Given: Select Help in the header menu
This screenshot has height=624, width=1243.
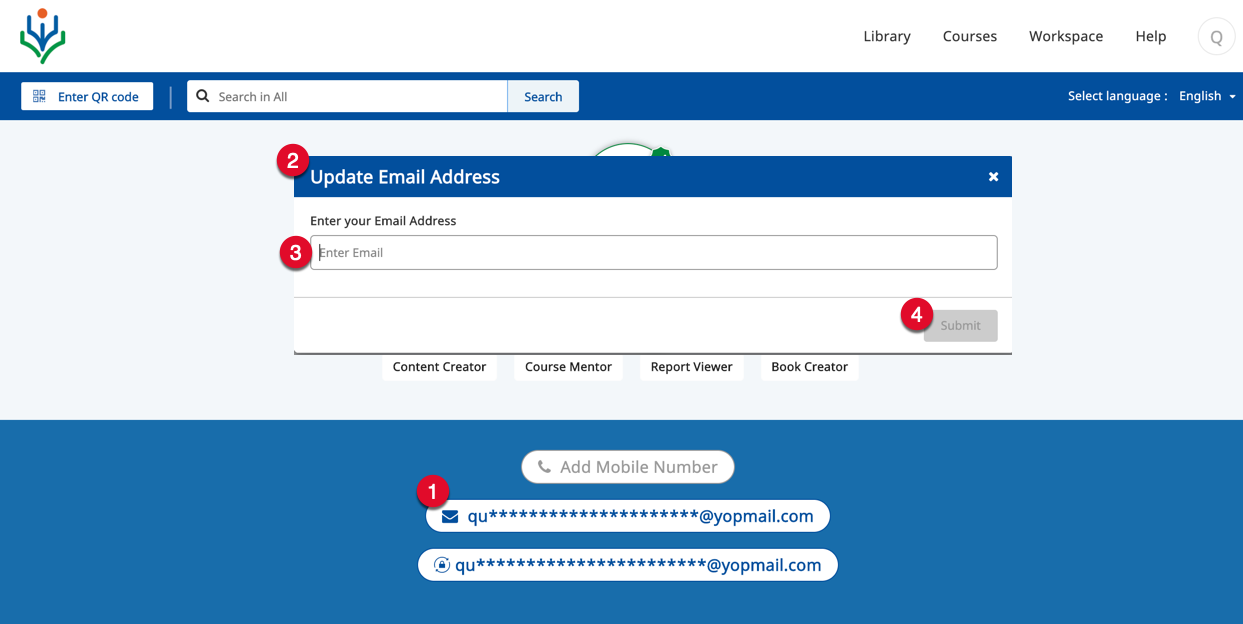Looking at the screenshot, I should pos(1150,36).
